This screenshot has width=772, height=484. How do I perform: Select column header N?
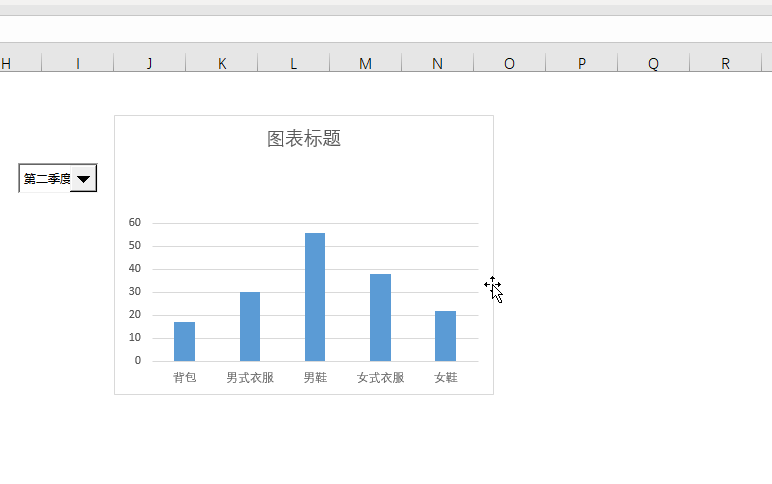437,64
